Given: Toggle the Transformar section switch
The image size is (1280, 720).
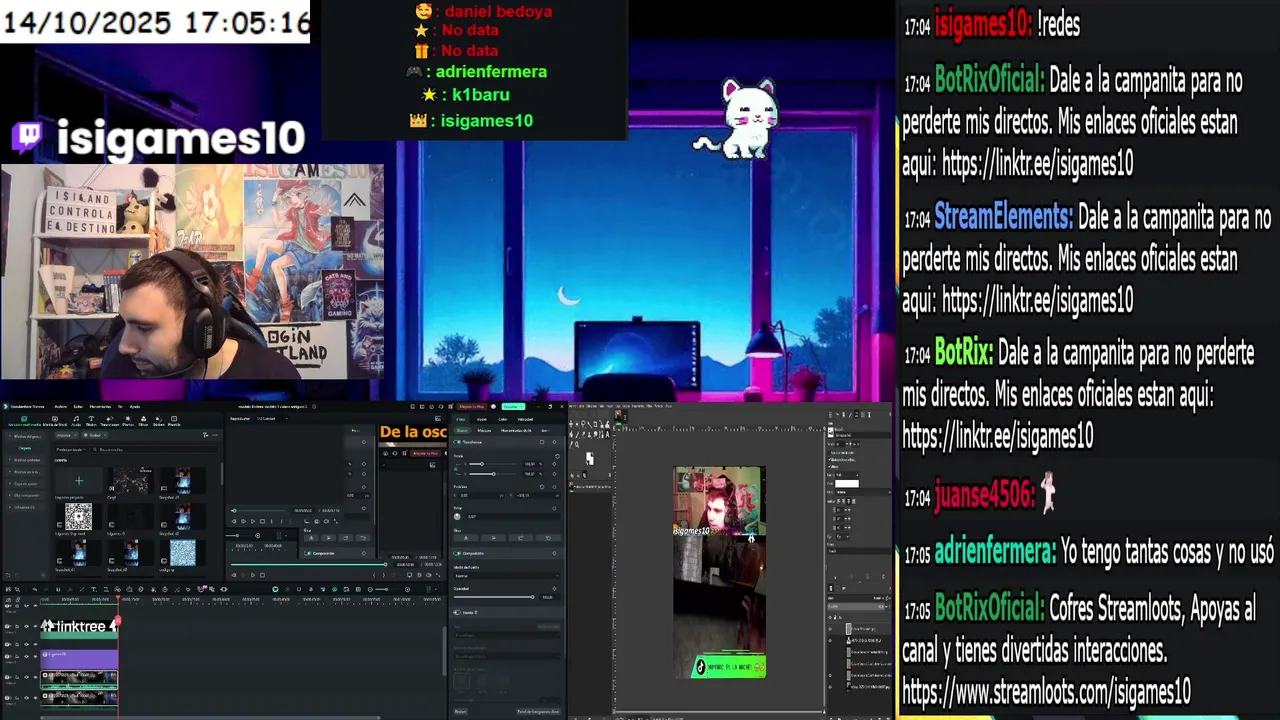Looking at the screenshot, I should 457,442.
